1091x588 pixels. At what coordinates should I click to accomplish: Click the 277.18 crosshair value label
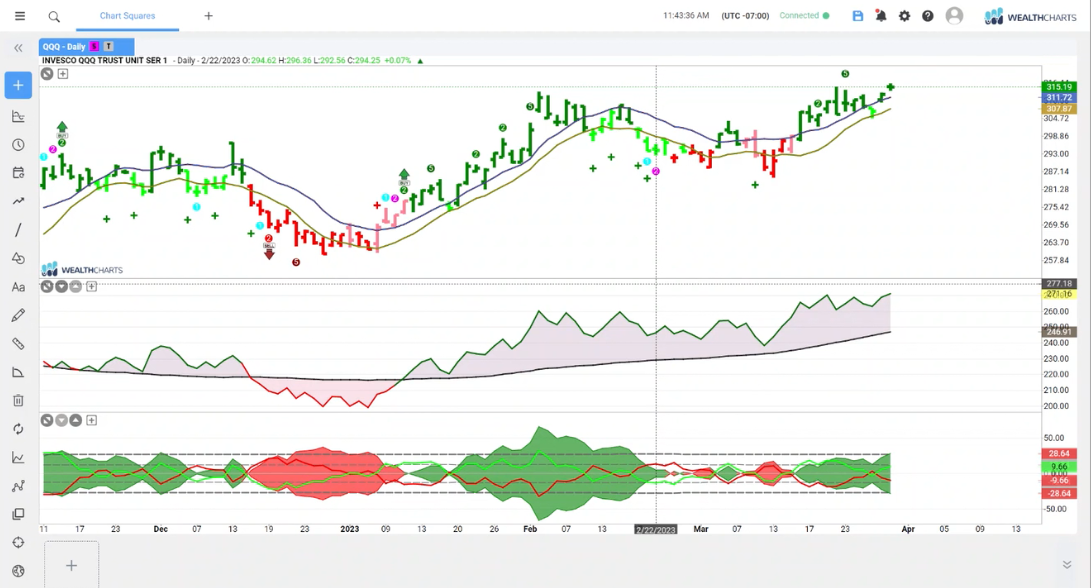point(1059,284)
